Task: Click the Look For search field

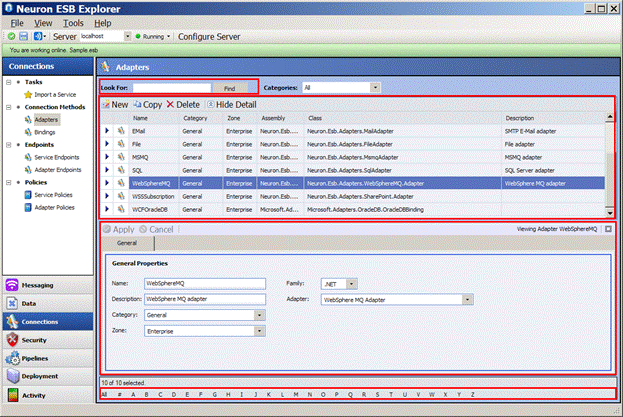Action: [x=172, y=88]
